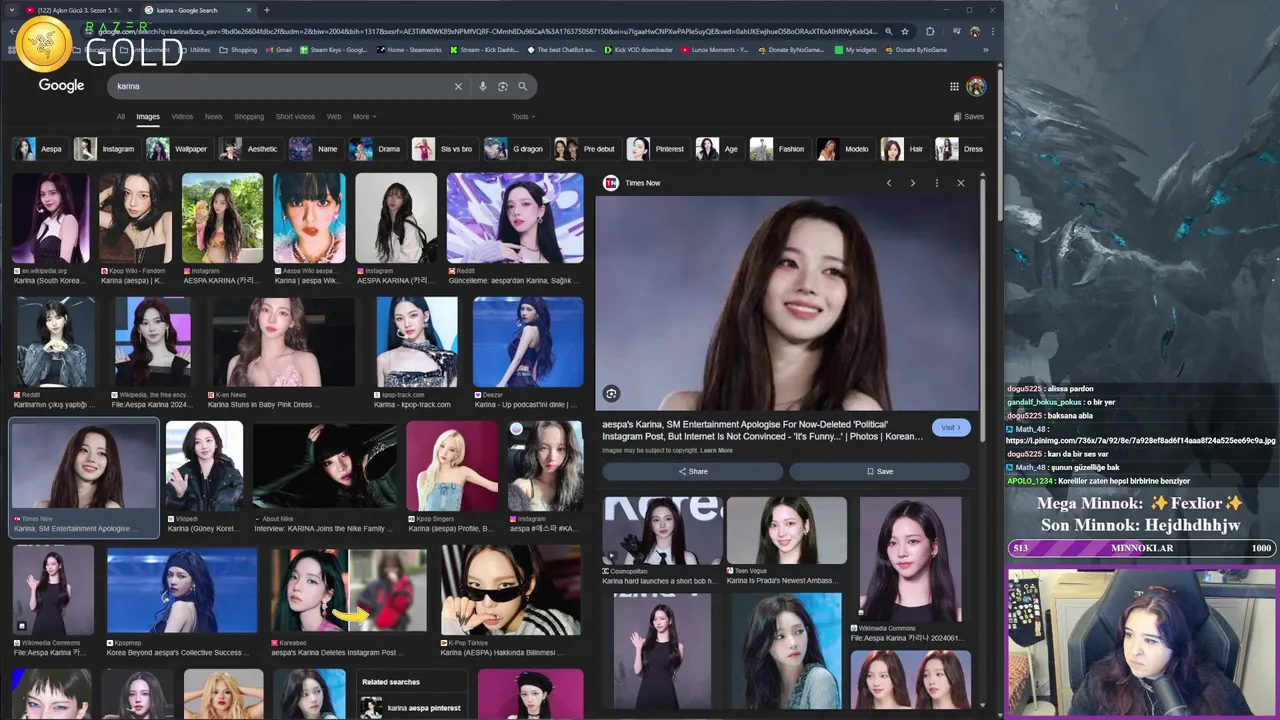
Task: Share the previewed image
Action: 692,471
